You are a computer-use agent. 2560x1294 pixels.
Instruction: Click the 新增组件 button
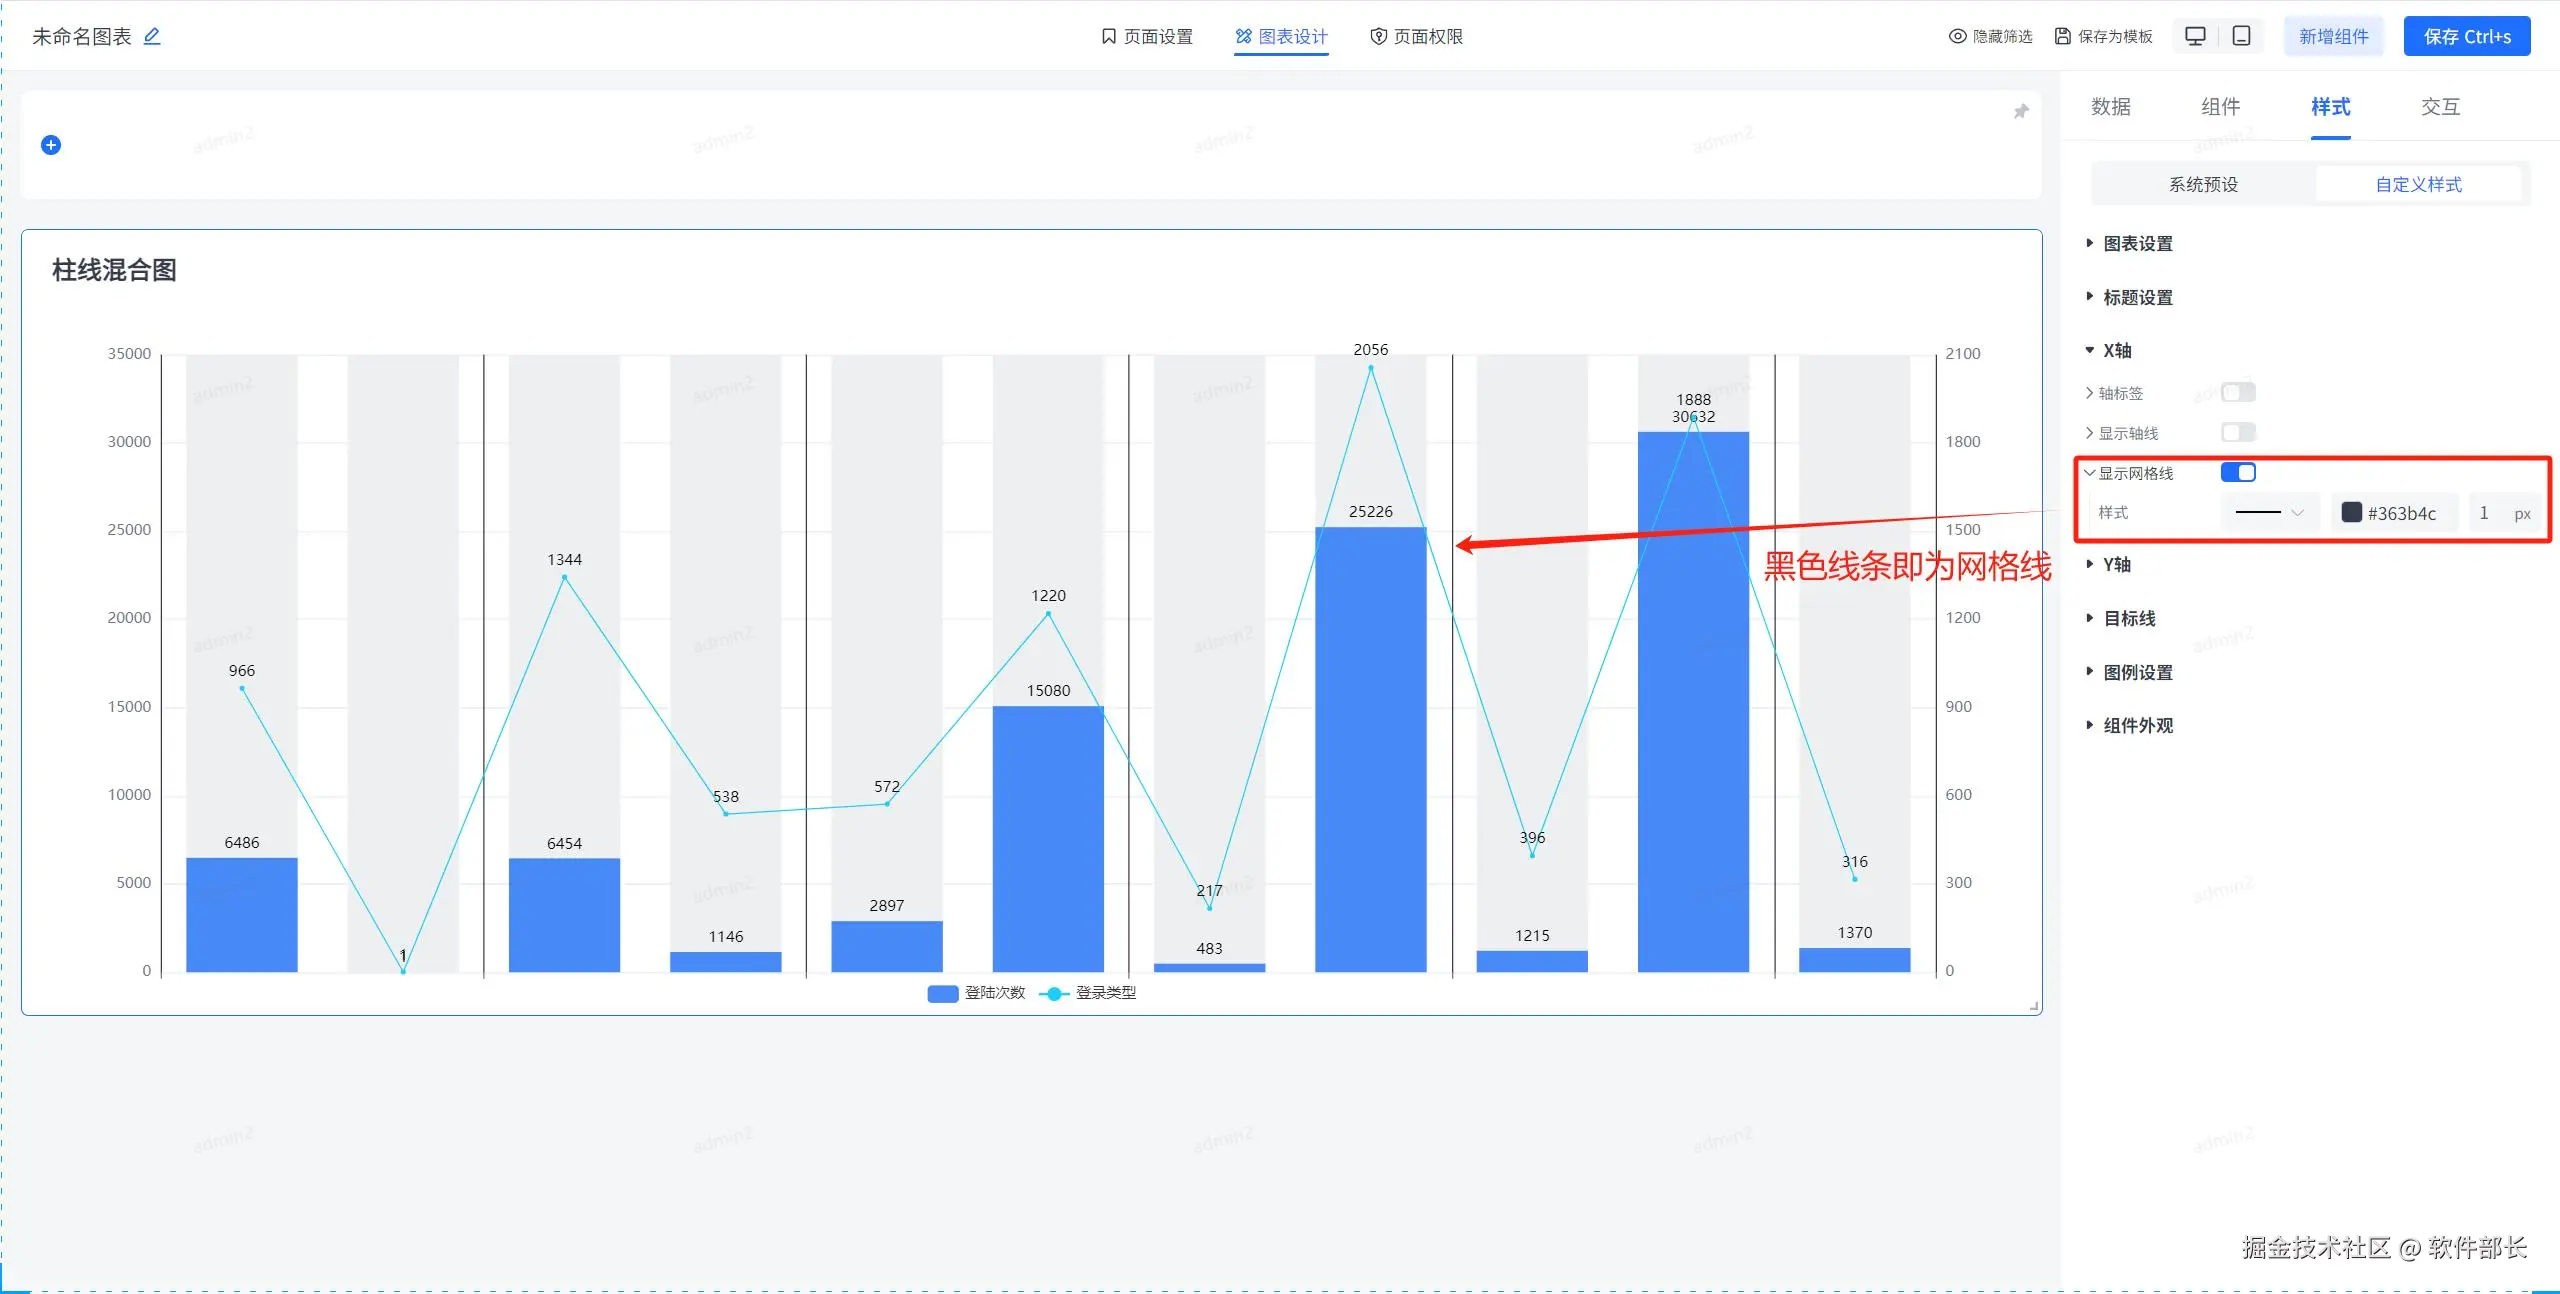point(2333,37)
